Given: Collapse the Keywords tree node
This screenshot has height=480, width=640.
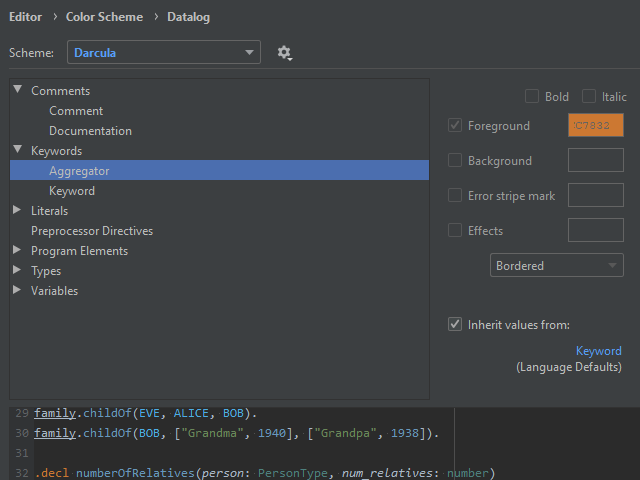Looking at the screenshot, I should click(17, 149).
